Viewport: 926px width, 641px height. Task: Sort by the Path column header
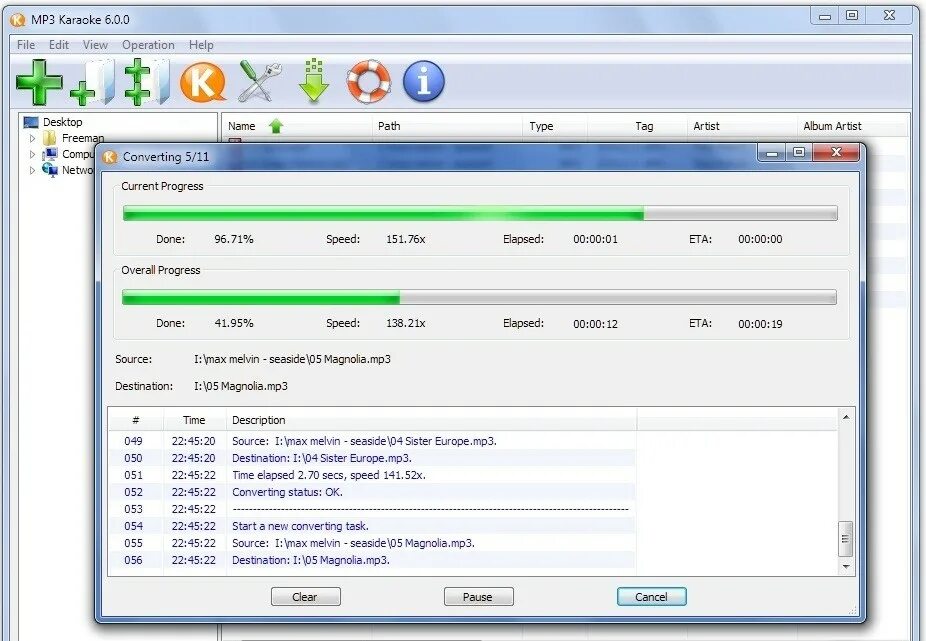(447, 126)
